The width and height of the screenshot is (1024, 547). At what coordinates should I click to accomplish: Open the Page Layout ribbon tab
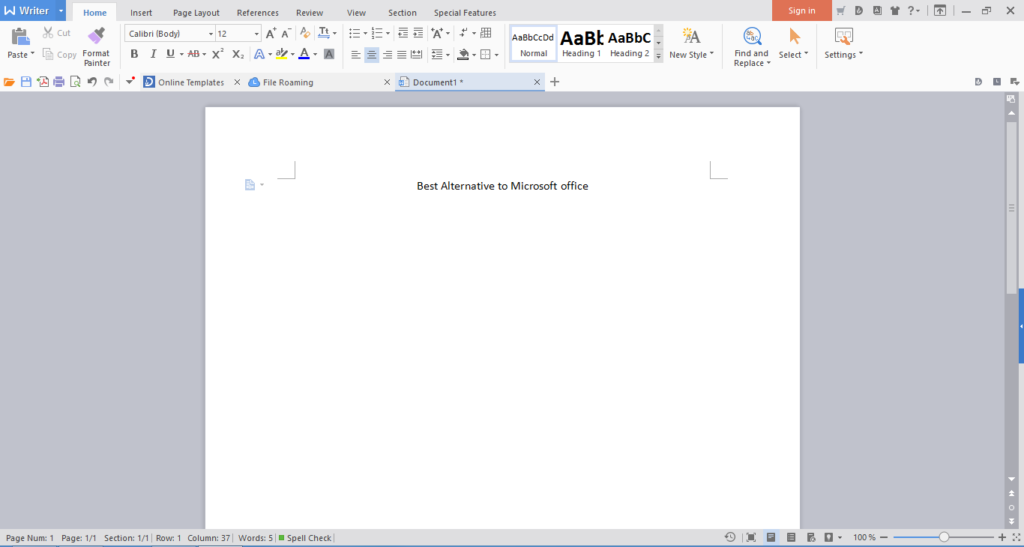pyautogui.click(x=196, y=12)
